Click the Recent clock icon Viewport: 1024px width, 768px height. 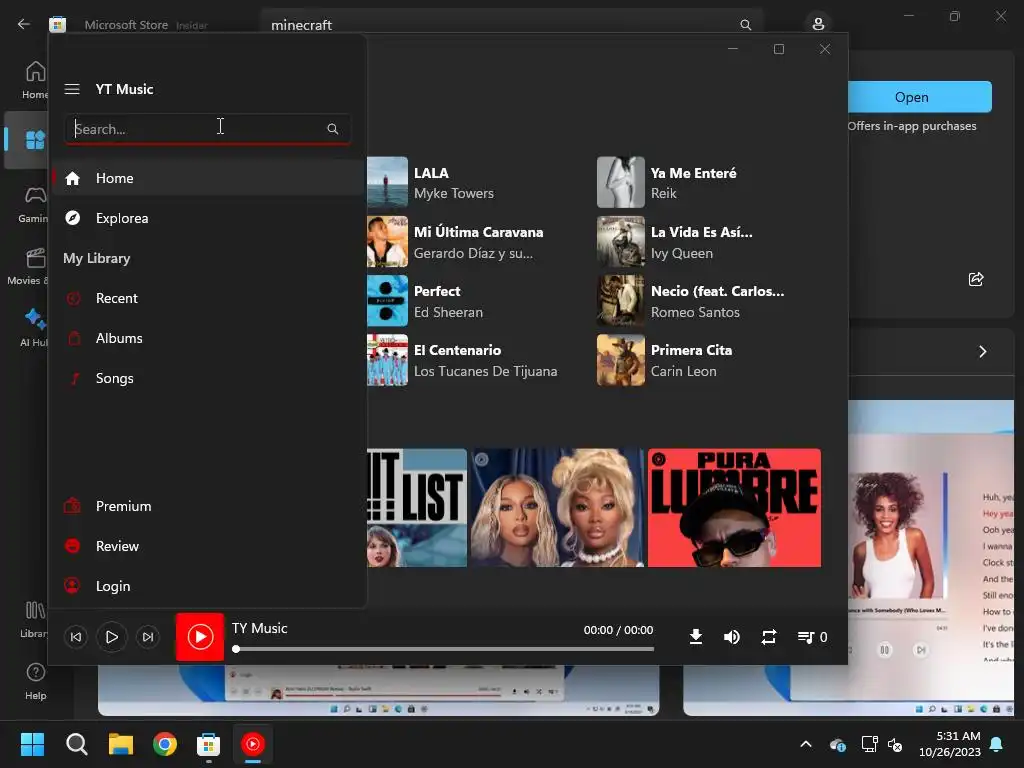click(73, 298)
